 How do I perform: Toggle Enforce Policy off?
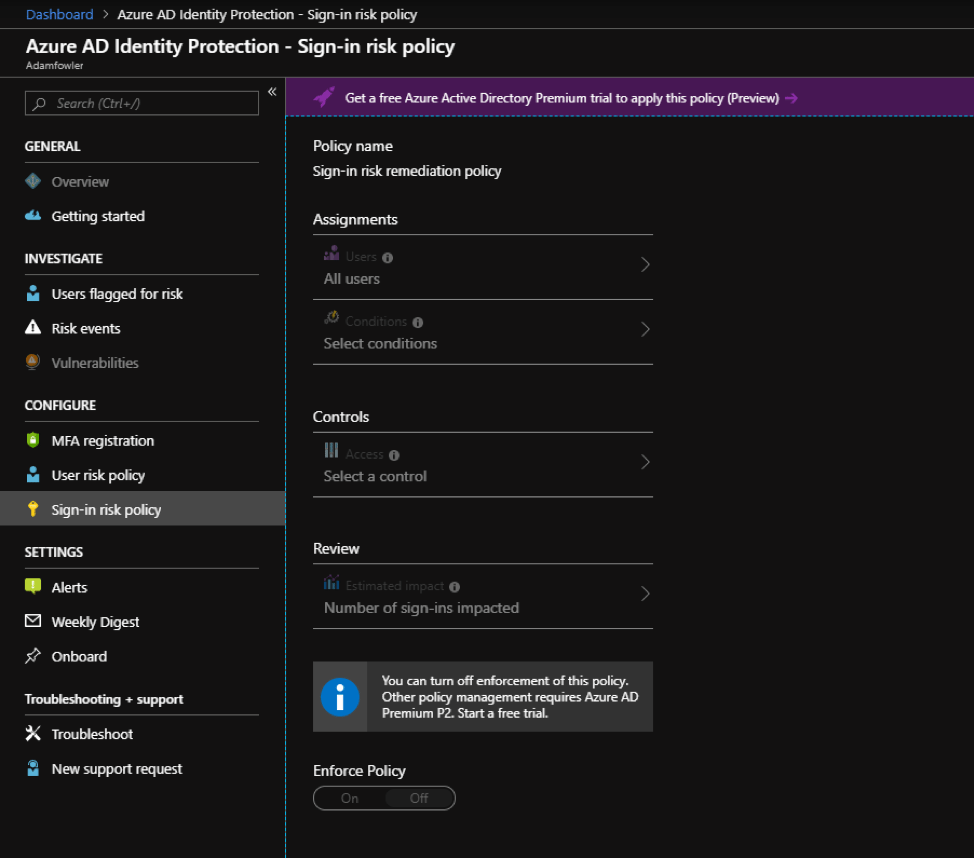(418, 798)
